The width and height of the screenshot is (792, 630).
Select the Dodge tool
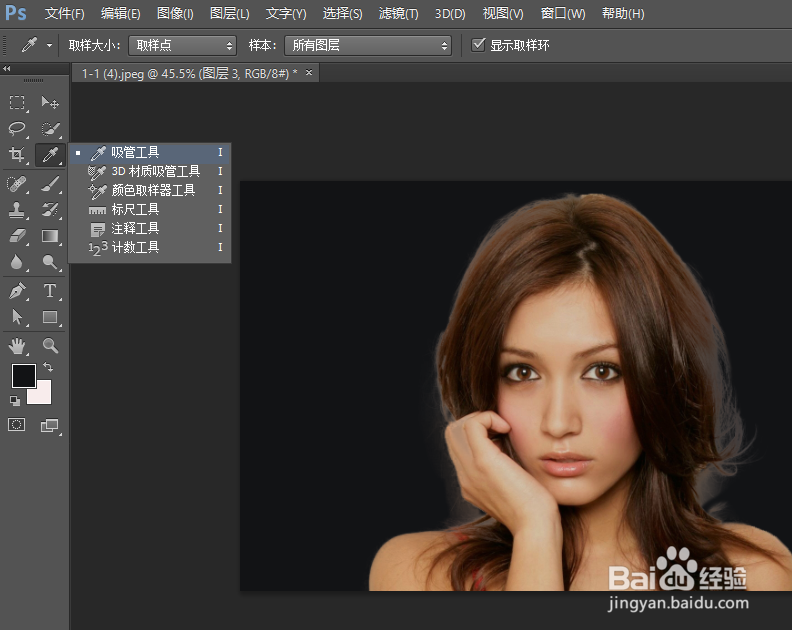50,262
